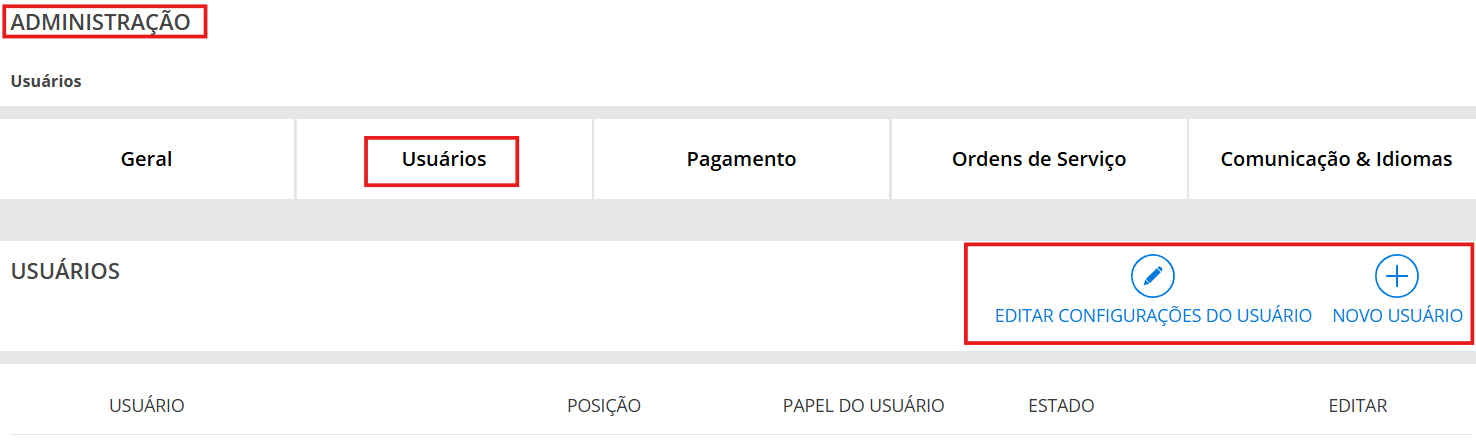Click the plus icon for new user
The width and height of the screenshot is (1476, 443).
tap(1397, 276)
